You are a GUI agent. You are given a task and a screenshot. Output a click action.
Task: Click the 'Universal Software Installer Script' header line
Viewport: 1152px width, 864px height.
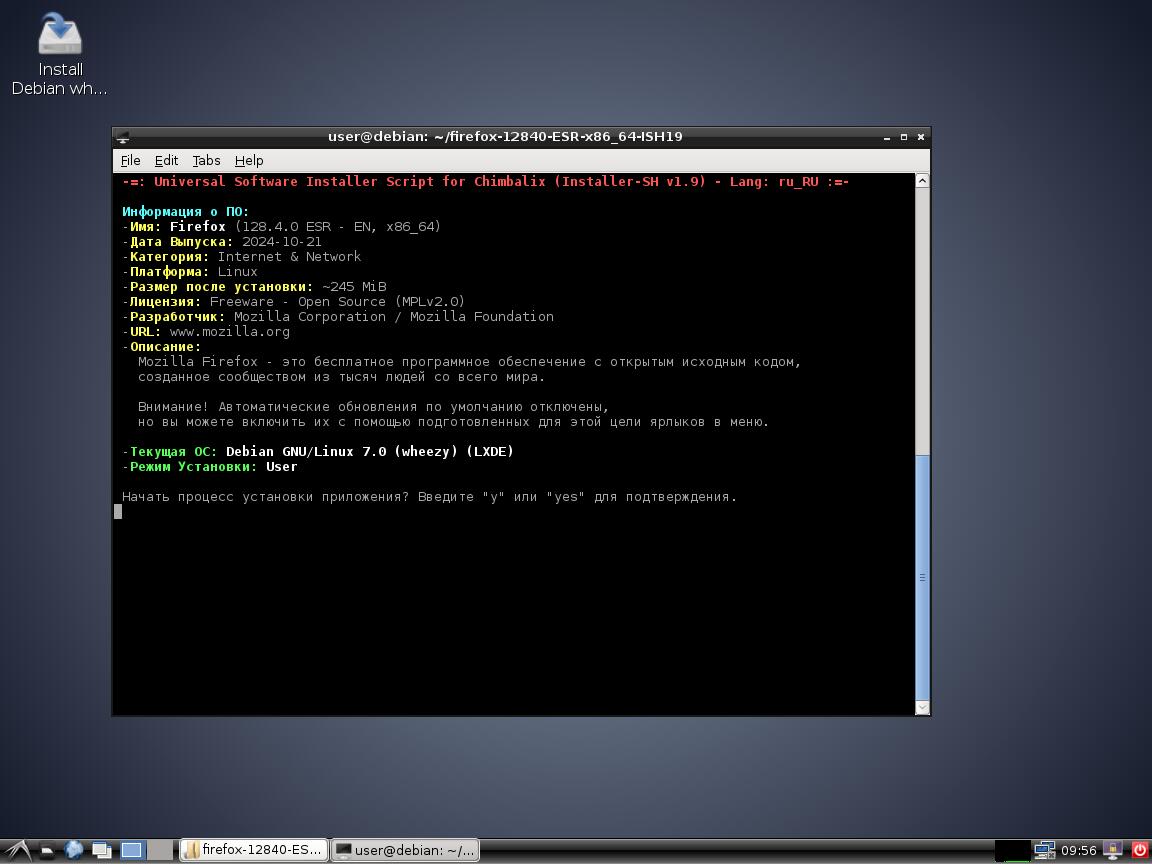486,181
